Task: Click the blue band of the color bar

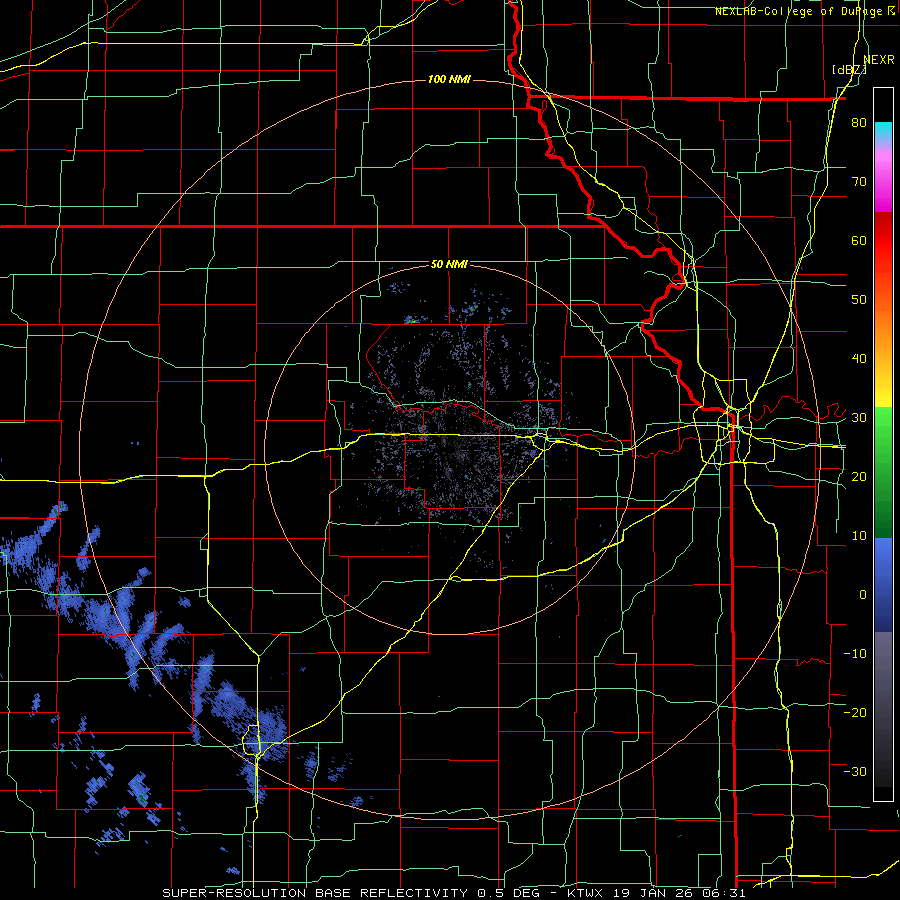Action: (x=883, y=583)
